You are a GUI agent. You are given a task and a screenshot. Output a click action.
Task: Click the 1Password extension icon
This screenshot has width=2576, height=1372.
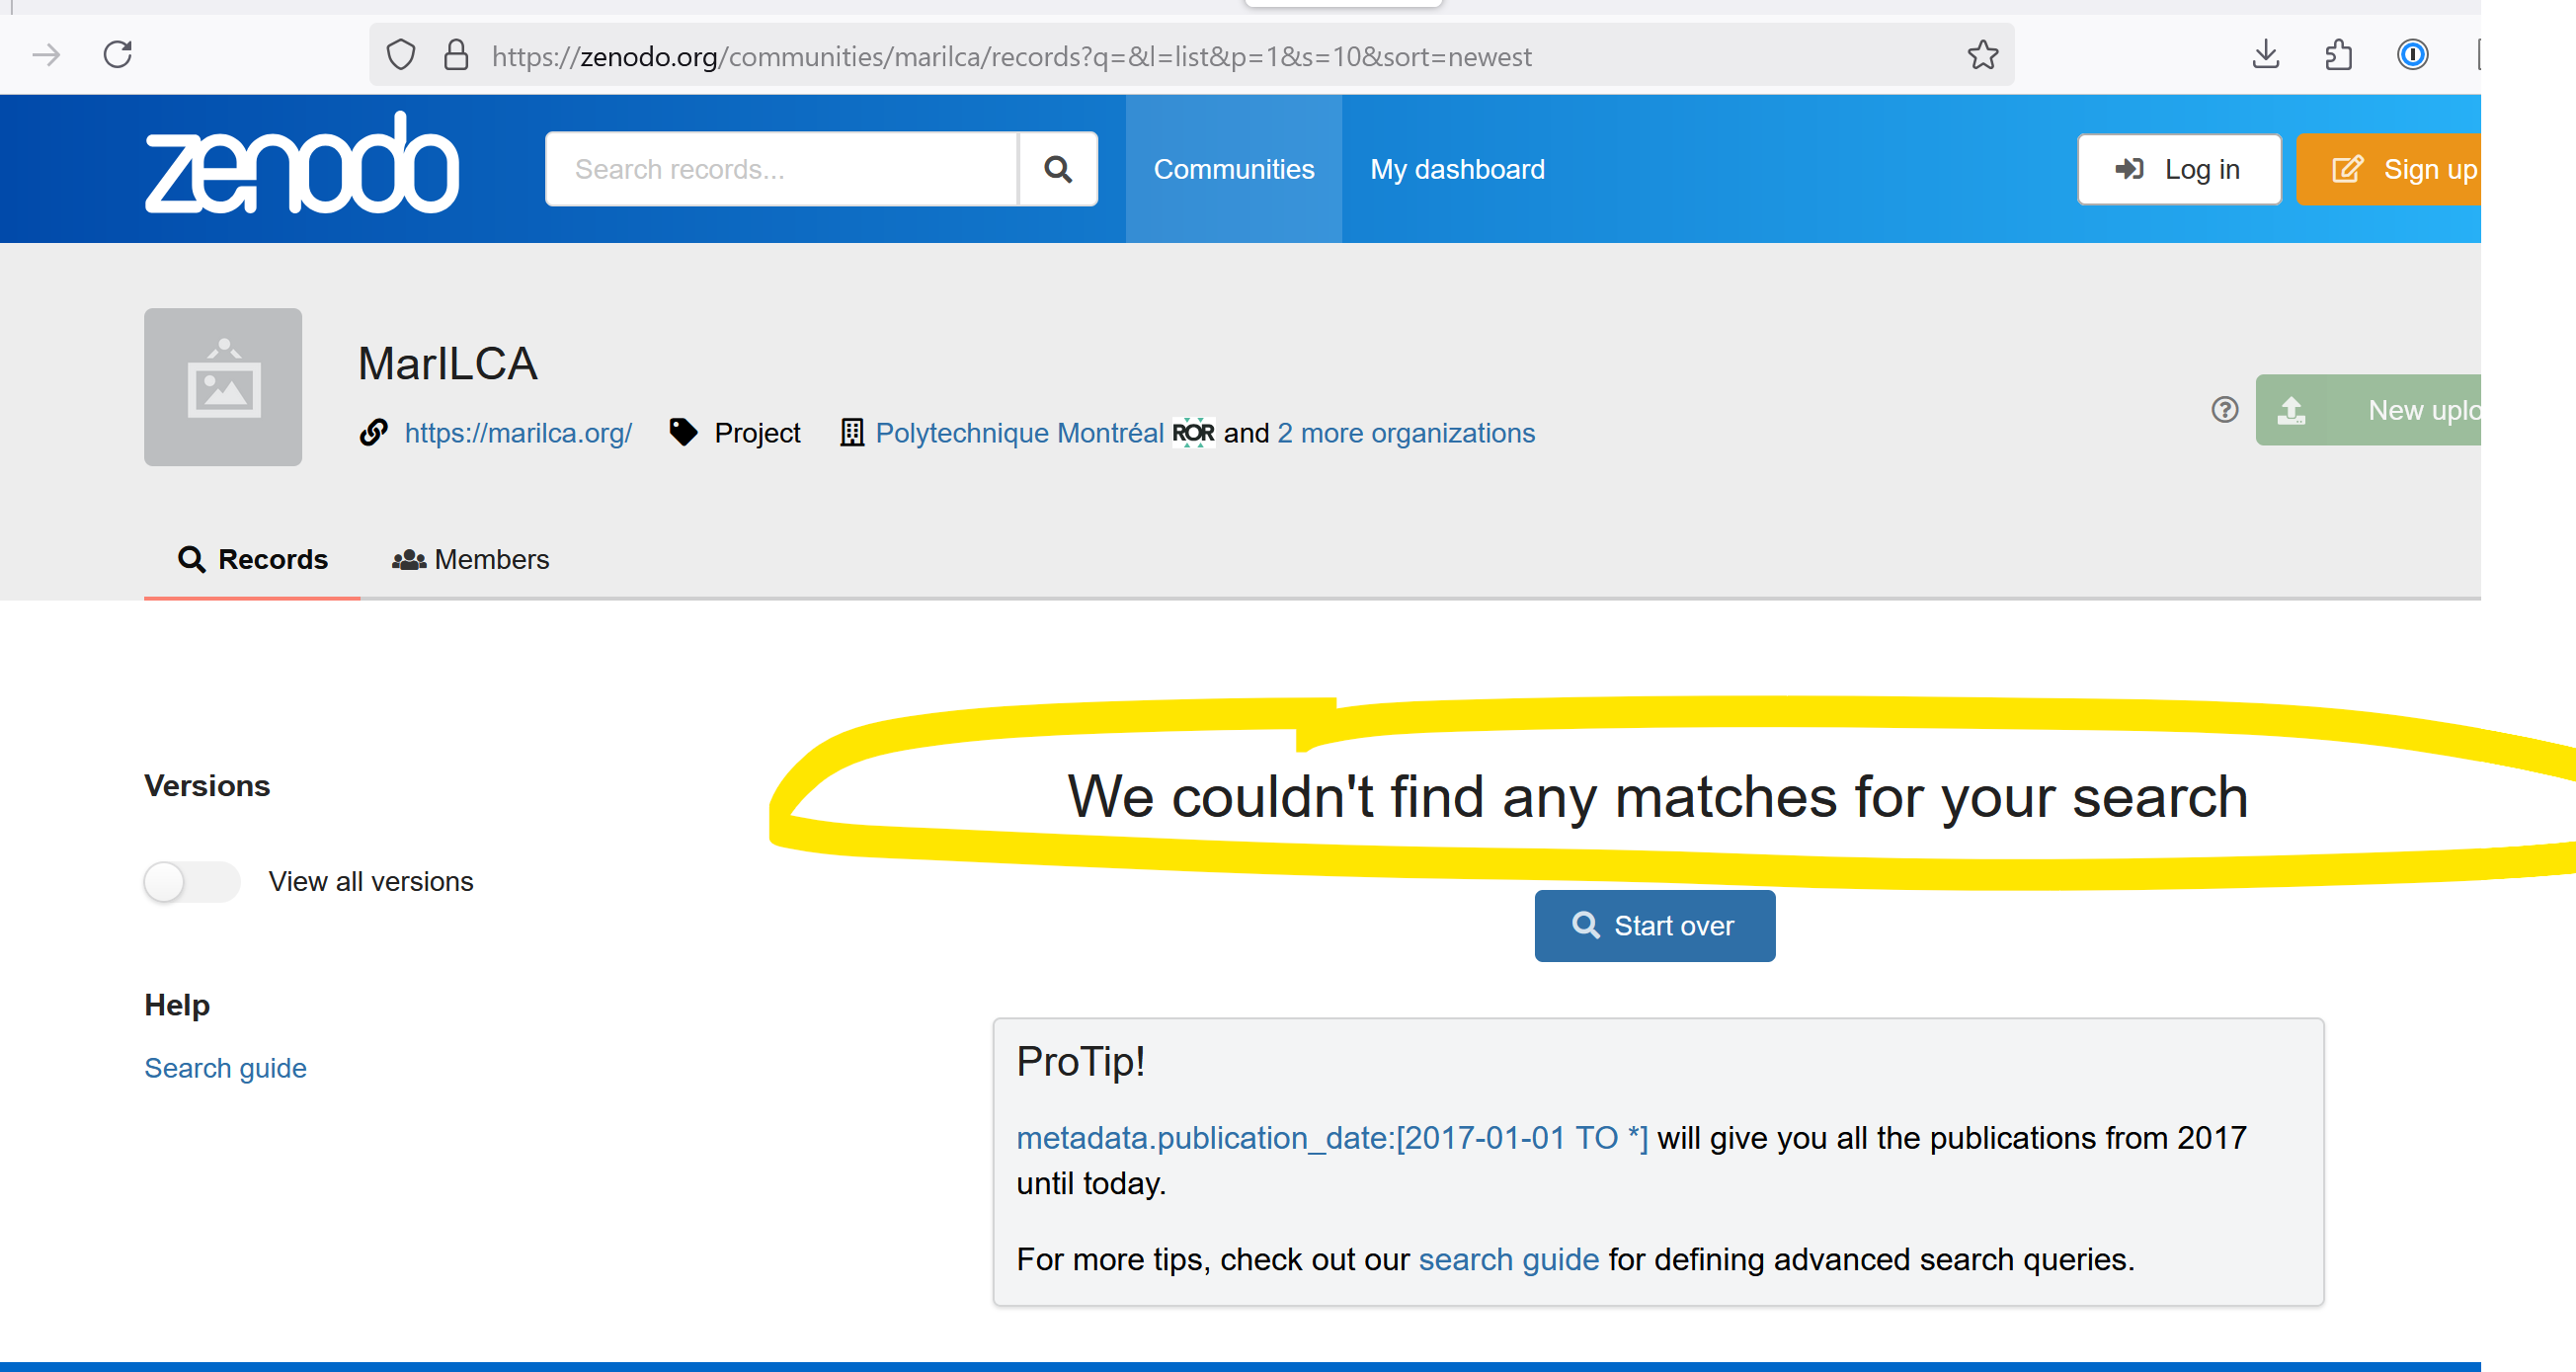2412,55
